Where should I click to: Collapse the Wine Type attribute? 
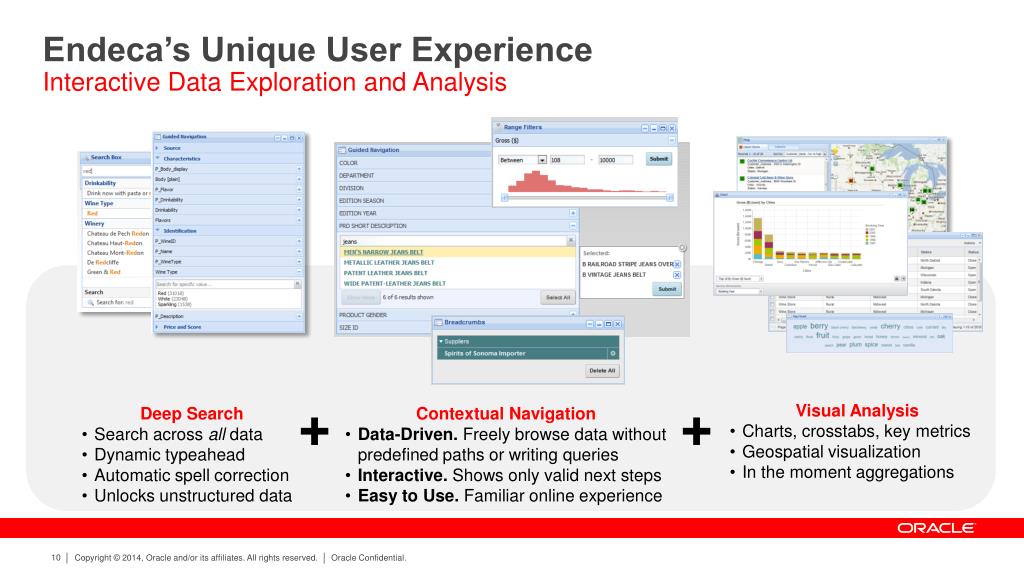tap(299, 272)
